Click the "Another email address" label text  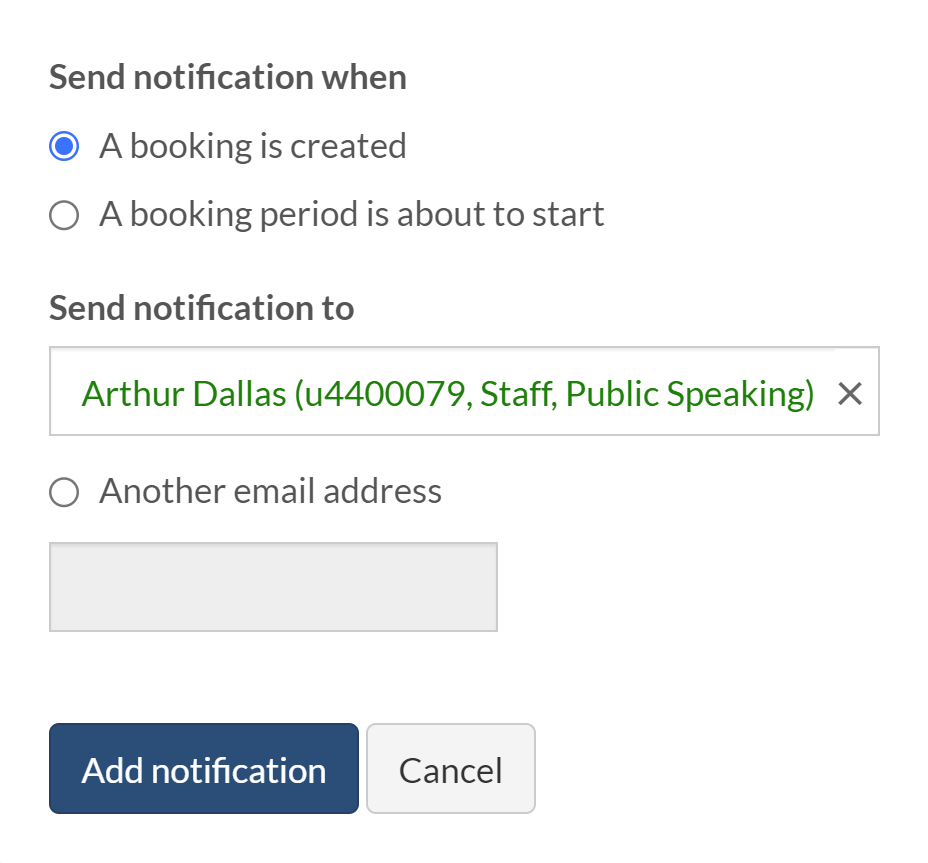[271, 492]
